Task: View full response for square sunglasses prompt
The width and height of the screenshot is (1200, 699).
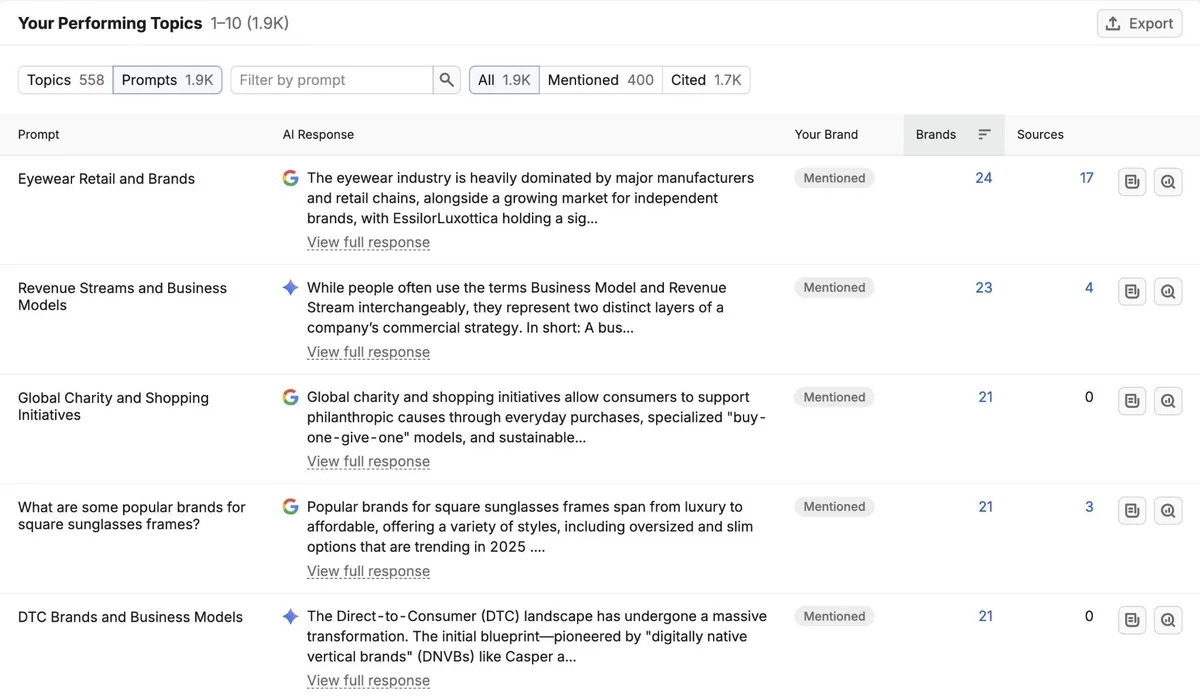Action: point(368,571)
